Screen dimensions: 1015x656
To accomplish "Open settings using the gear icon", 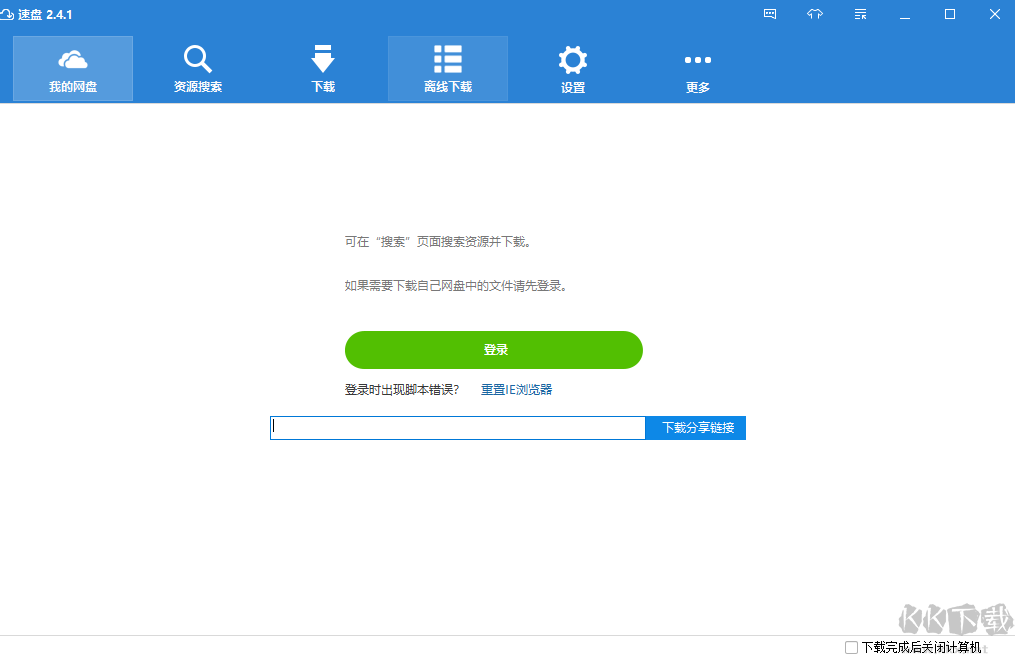I will pos(572,58).
